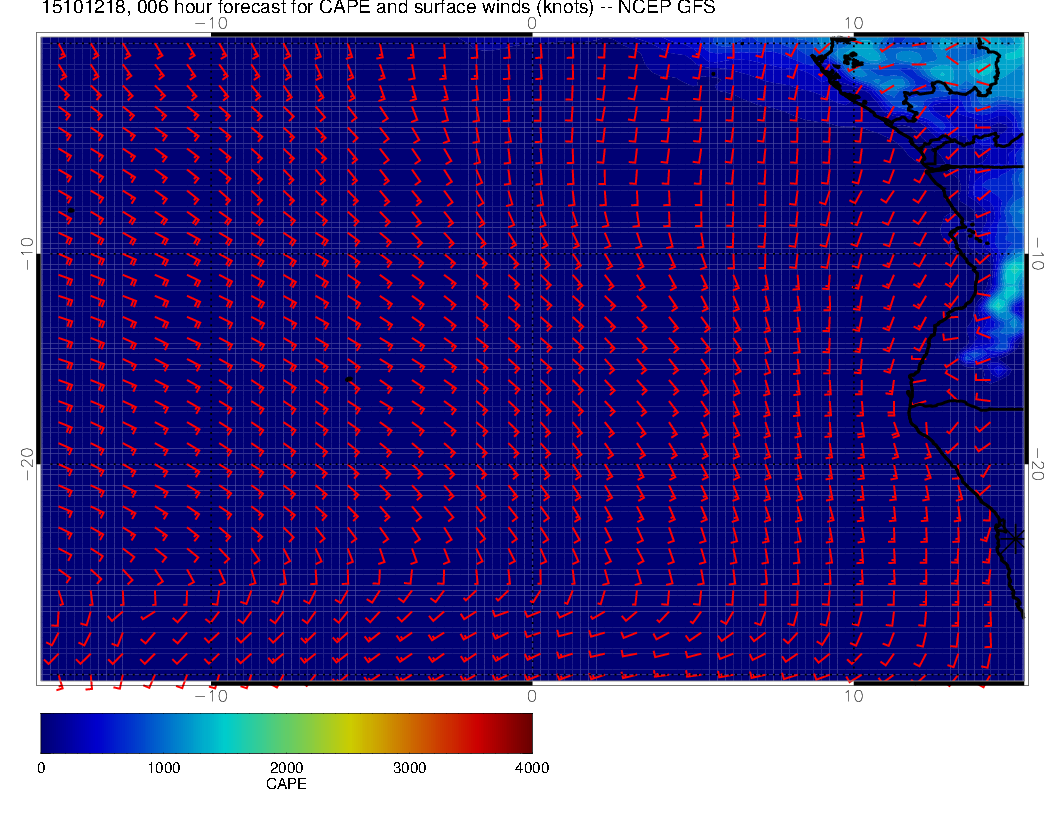Click the black star marker on the coast
Viewport: 1056px width, 816px height.
pyautogui.click(x=1015, y=538)
